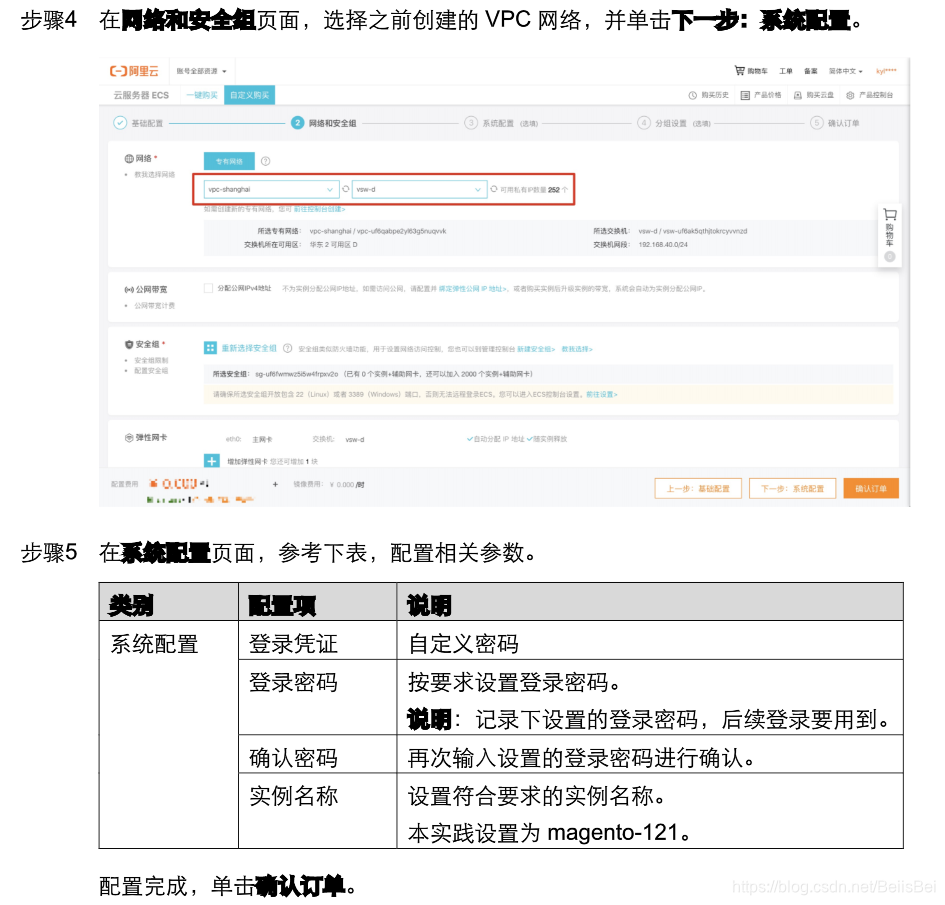Click the 重新选择安全组 grid icon
This screenshot has height=905, width=945.
(x=210, y=348)
